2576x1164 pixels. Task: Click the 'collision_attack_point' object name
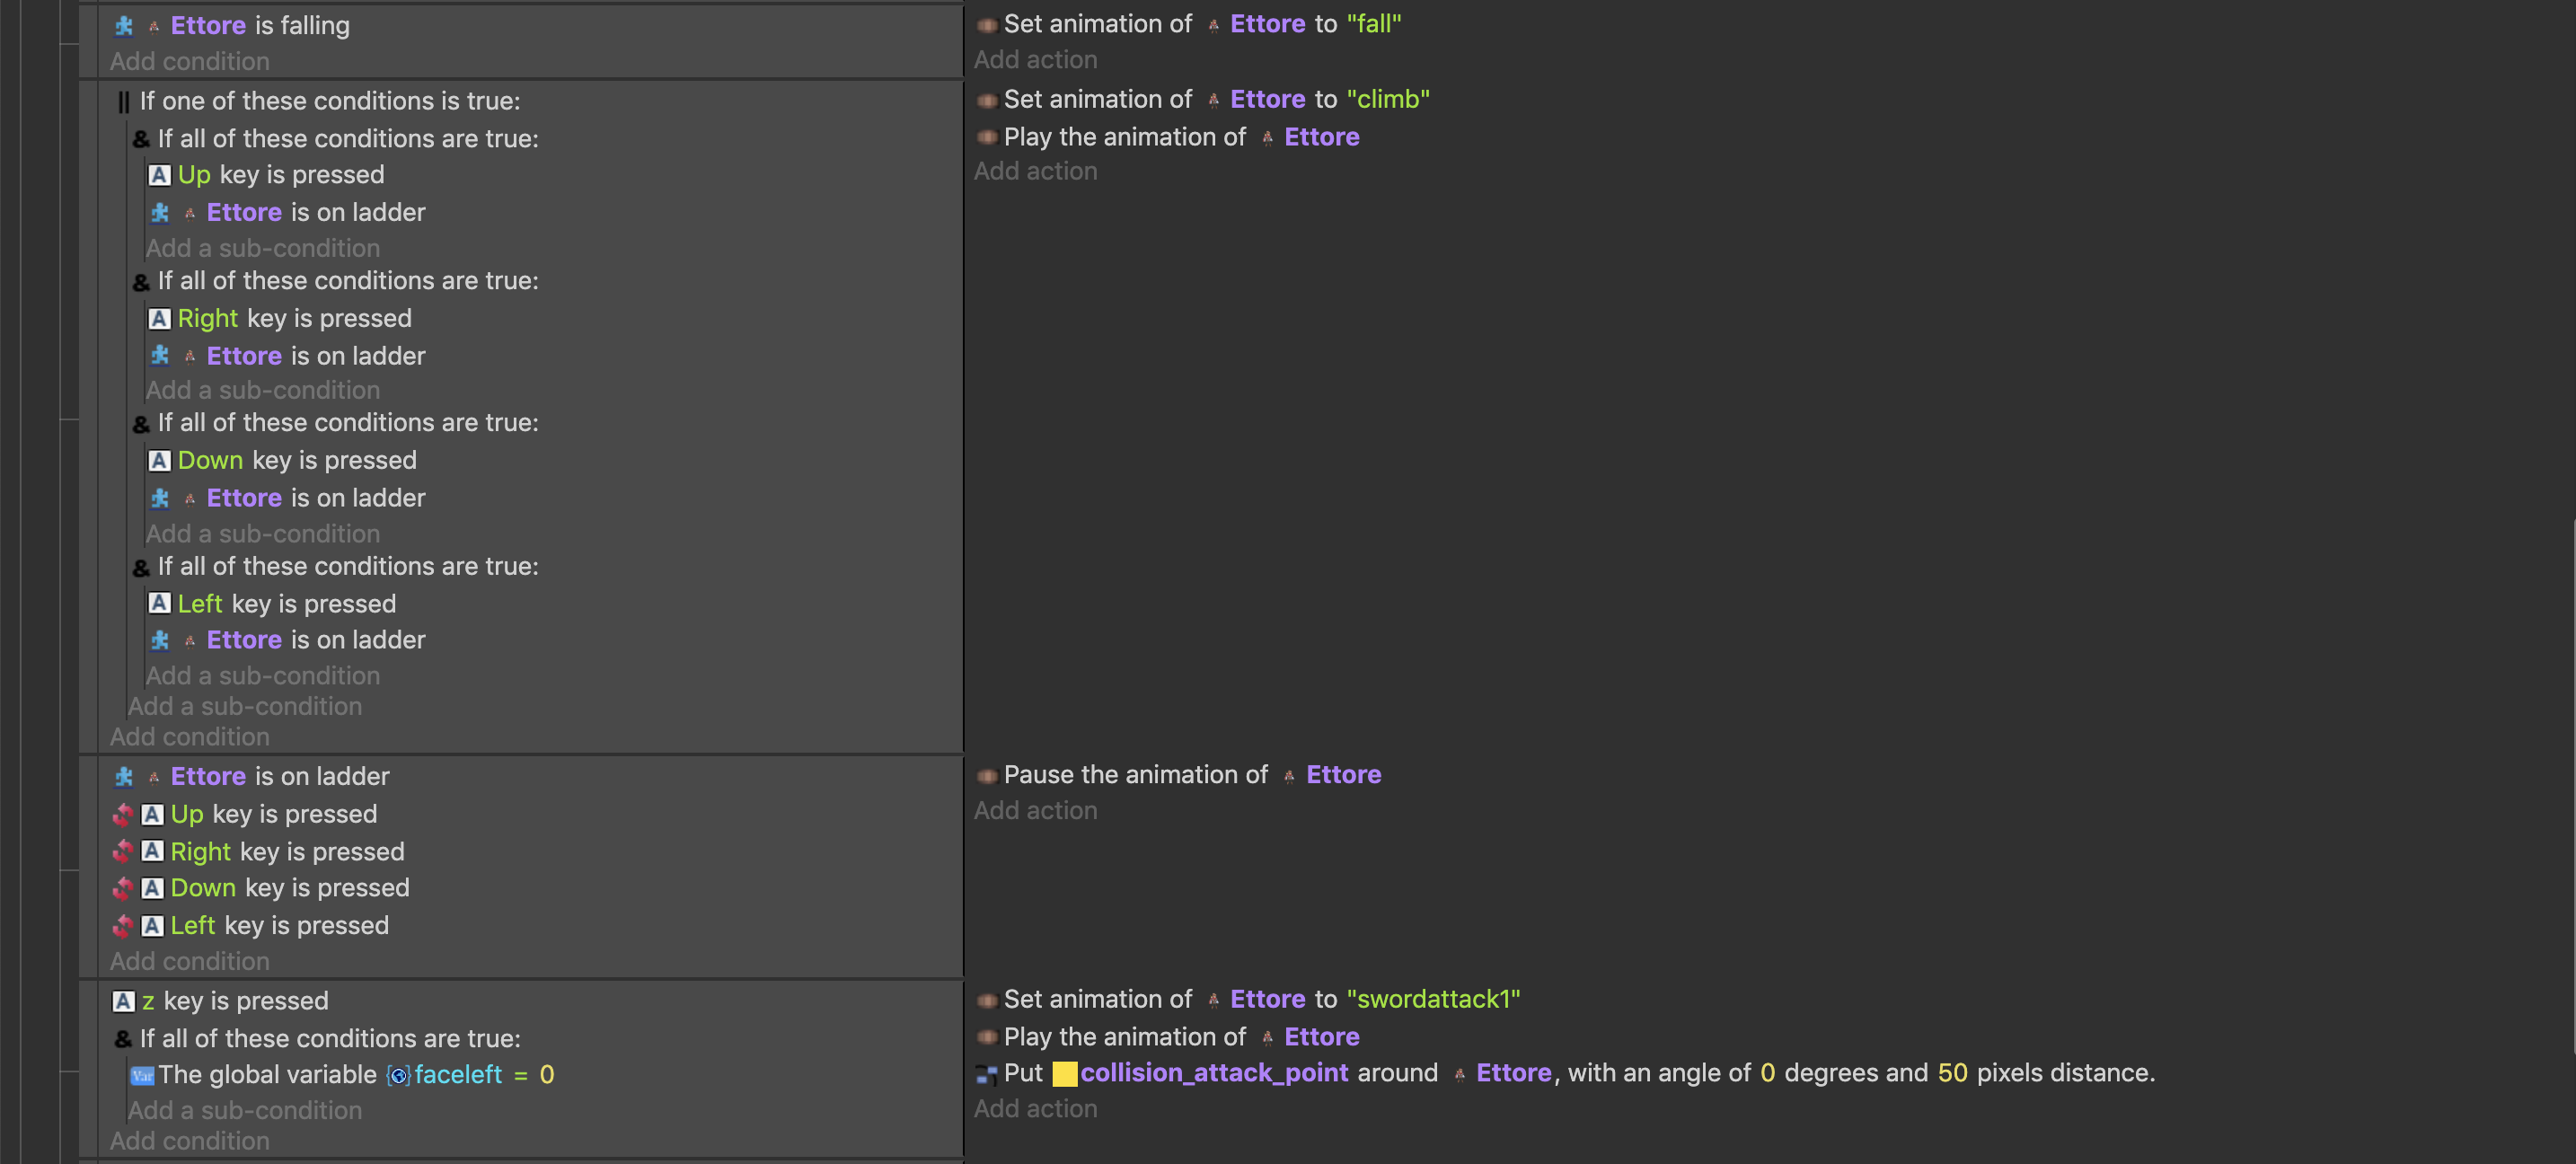point(1214,1073)
